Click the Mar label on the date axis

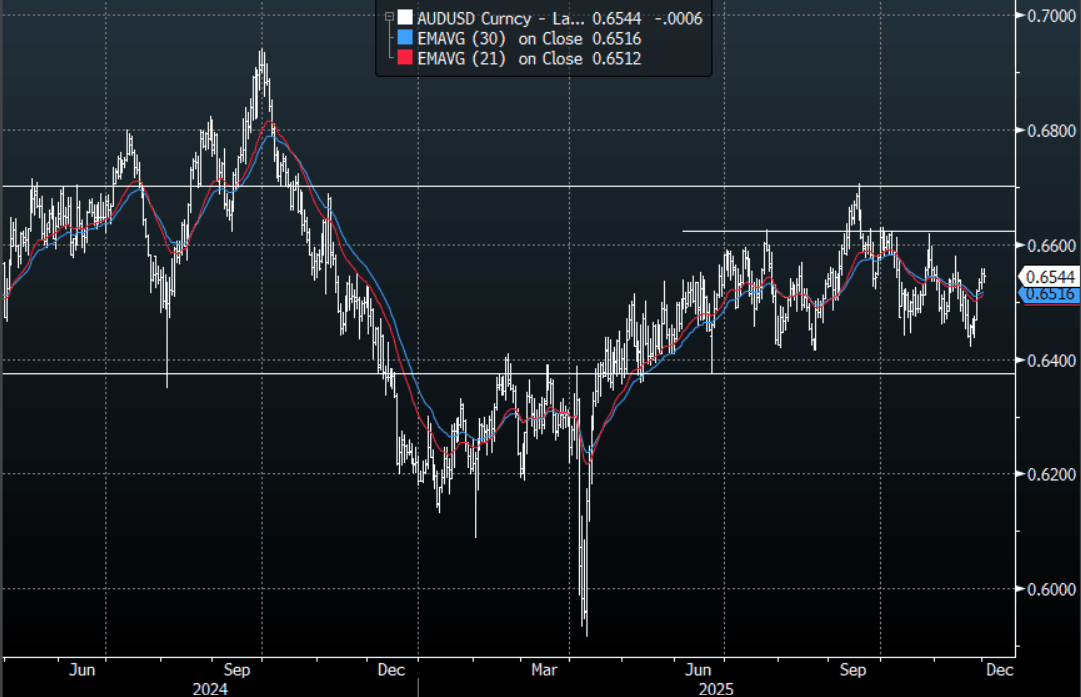(545, 669)
